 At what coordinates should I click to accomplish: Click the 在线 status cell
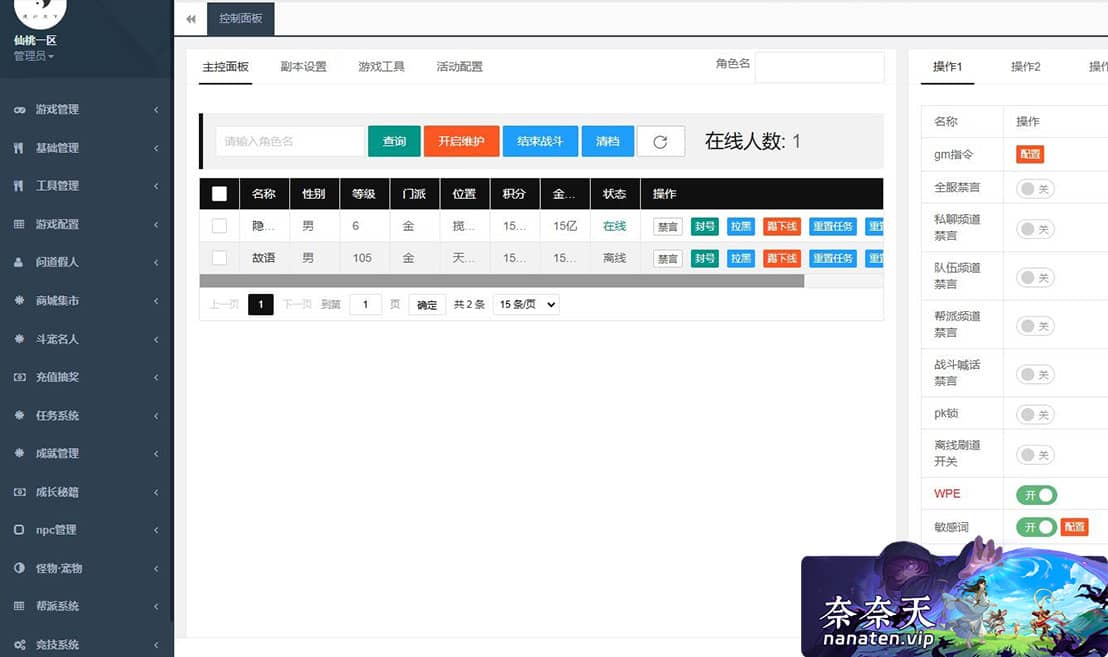point(615,226)
